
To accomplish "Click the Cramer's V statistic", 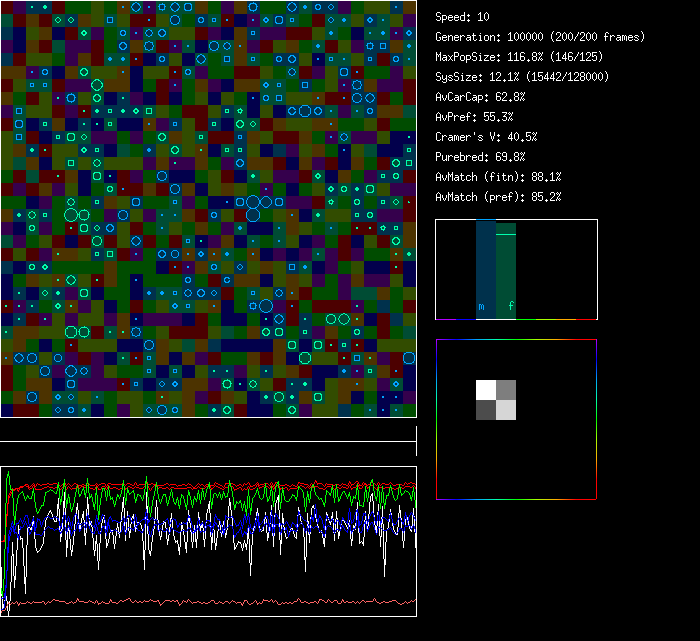I will 486,137.
